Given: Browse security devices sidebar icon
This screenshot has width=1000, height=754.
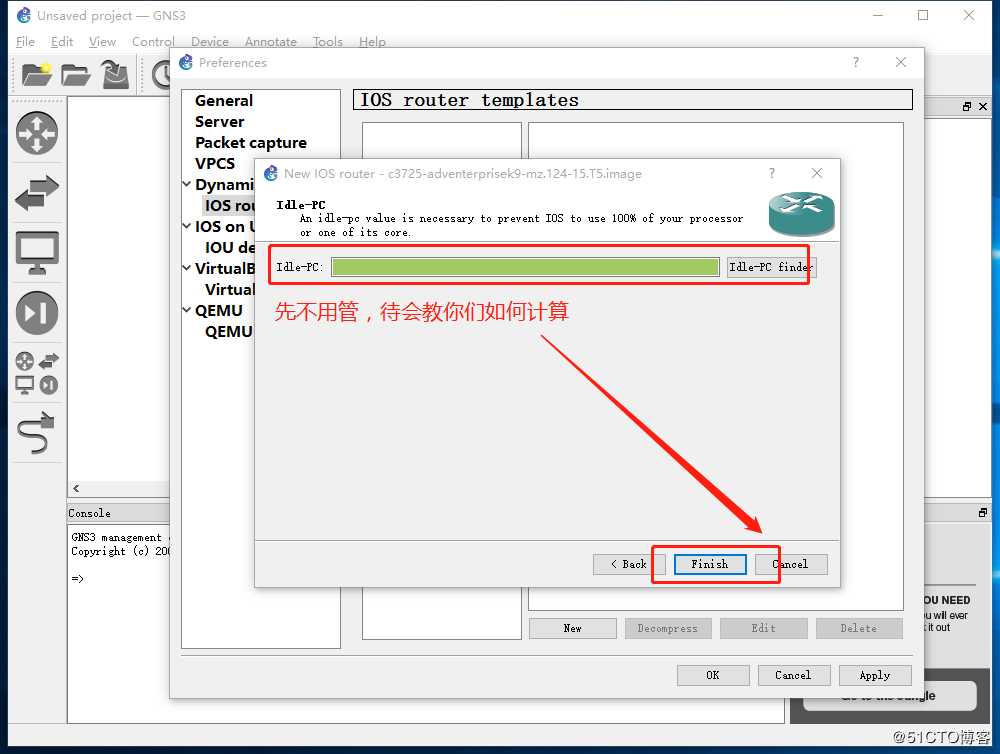Looking at the screenshot, I should 37,313.
